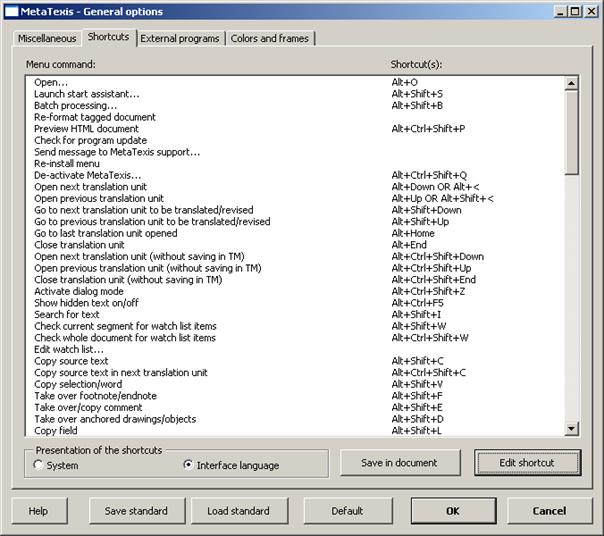Click the Save standard button
This screenshot has height=536, width=604.
point(136,511)
